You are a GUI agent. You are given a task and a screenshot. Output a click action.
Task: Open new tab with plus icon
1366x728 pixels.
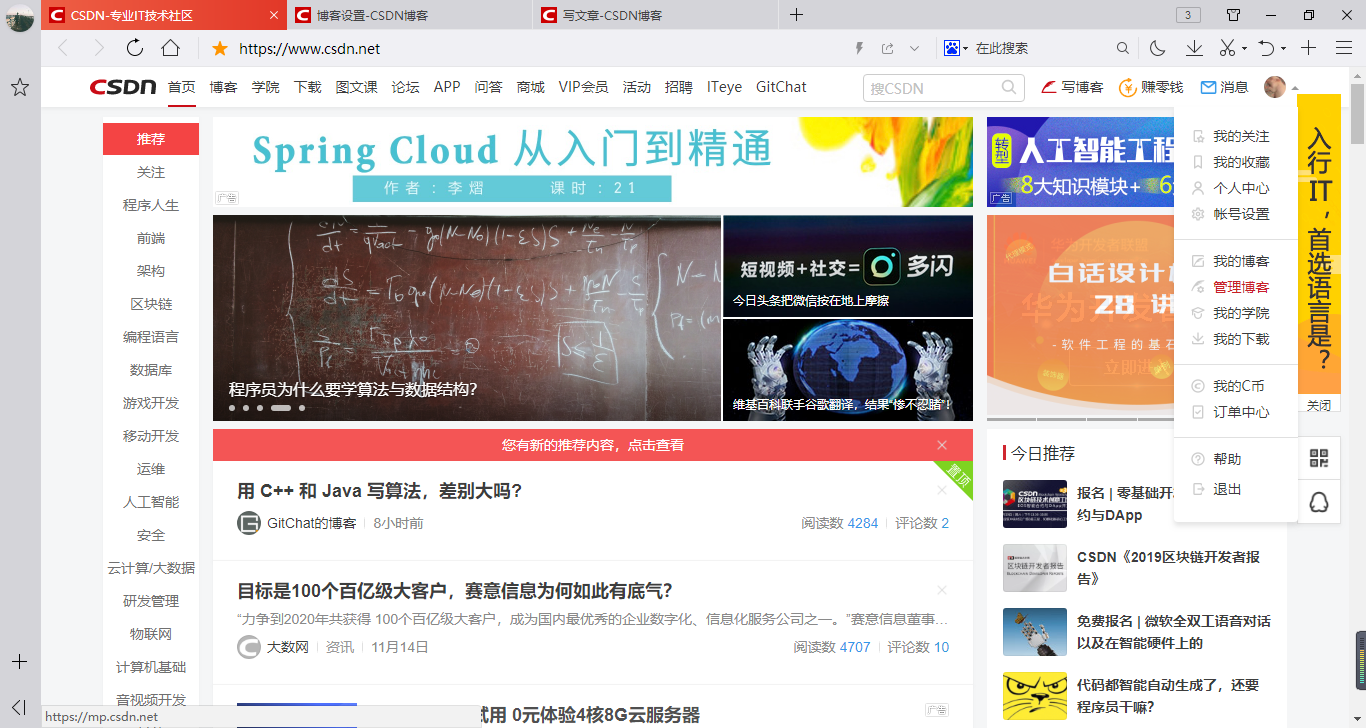point(796,15)
